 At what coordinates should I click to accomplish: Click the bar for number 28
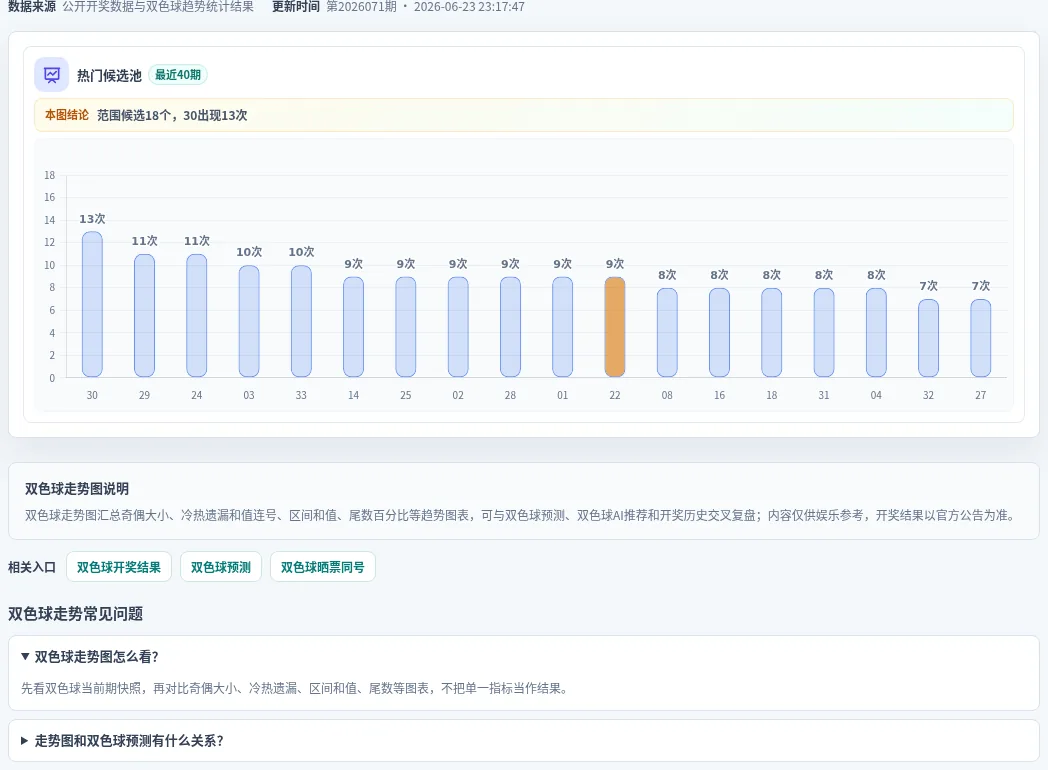[x=510, y=327]
